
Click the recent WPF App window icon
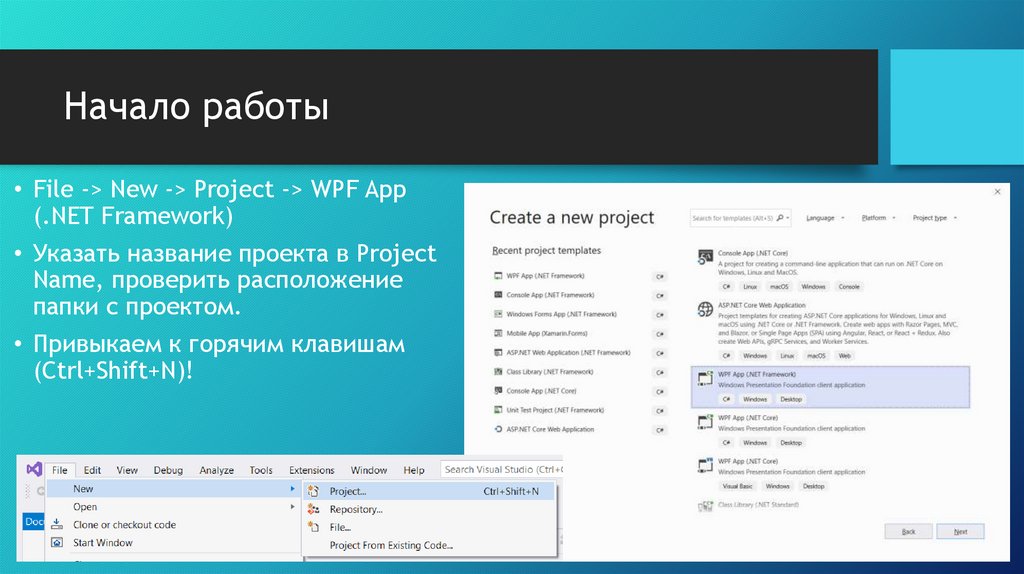coord(498,276)
